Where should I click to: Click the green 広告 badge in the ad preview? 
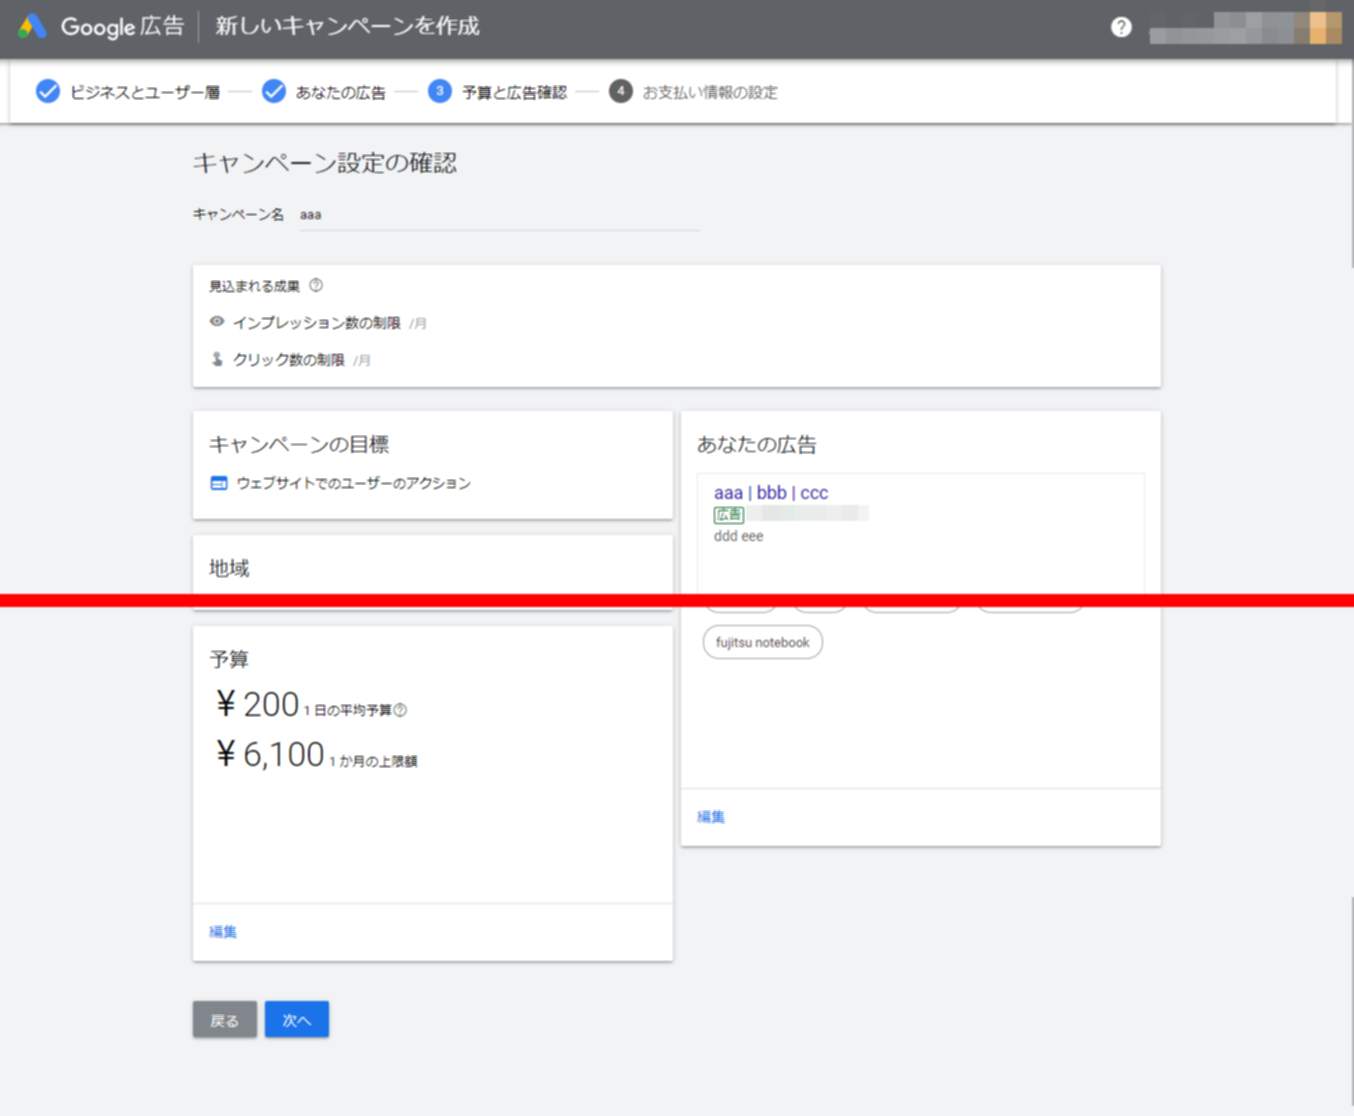[x=728, y=514]
